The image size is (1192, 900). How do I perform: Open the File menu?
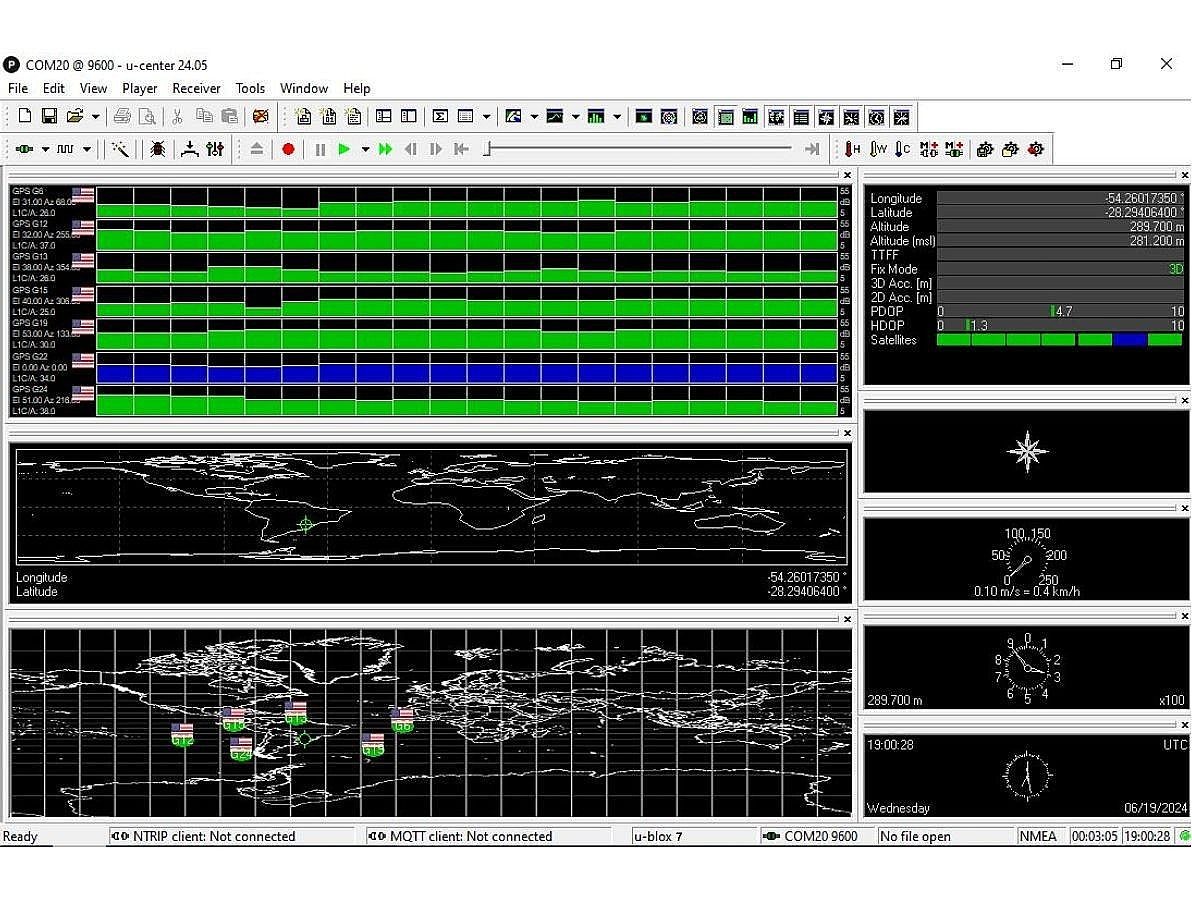(17, 88)
